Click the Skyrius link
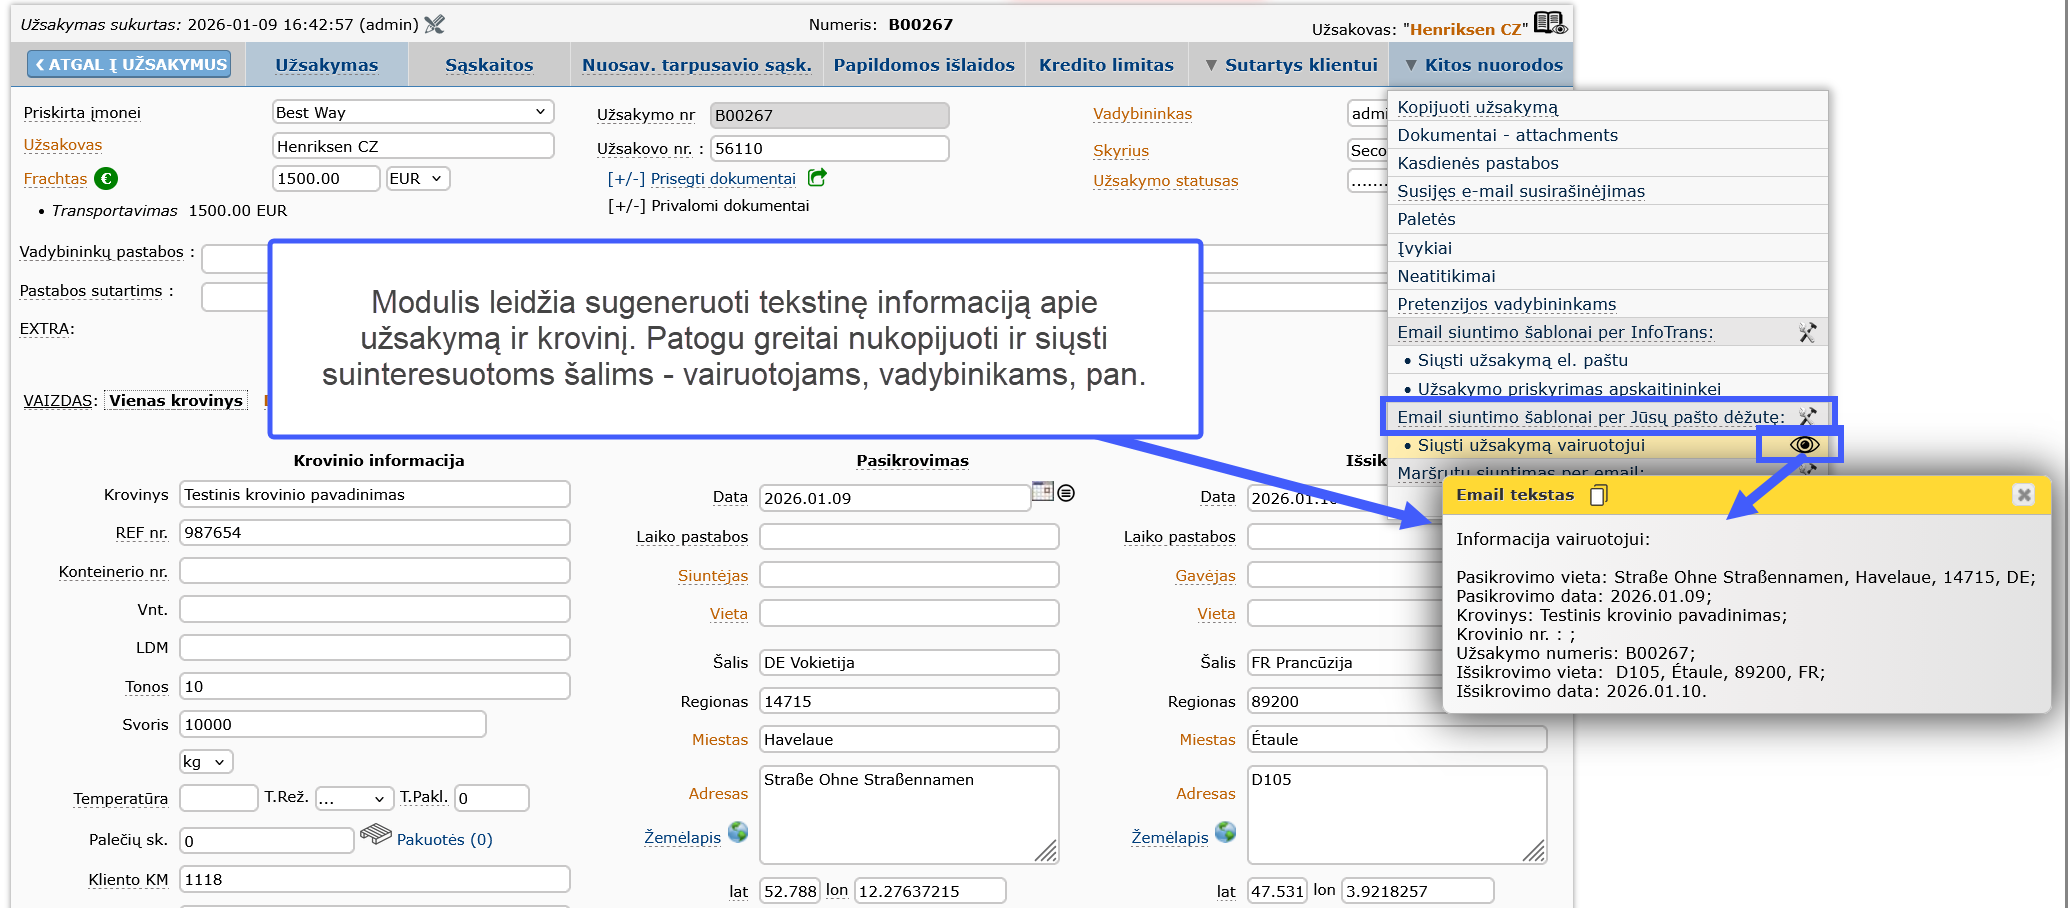This screenshot has height=908, width=2070. [1120, 151]
